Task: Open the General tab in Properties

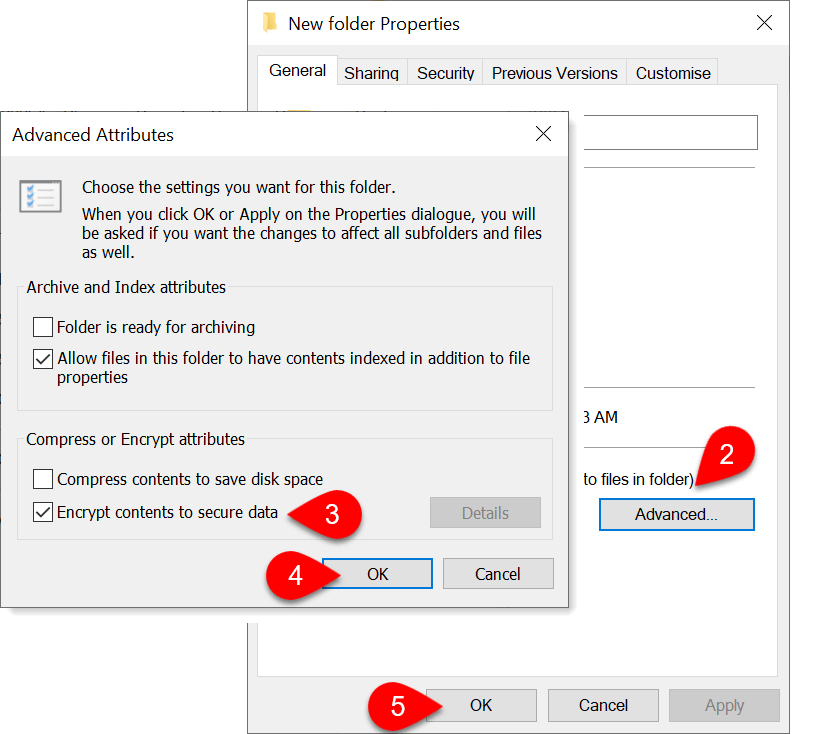Action: tap(297, 70)
